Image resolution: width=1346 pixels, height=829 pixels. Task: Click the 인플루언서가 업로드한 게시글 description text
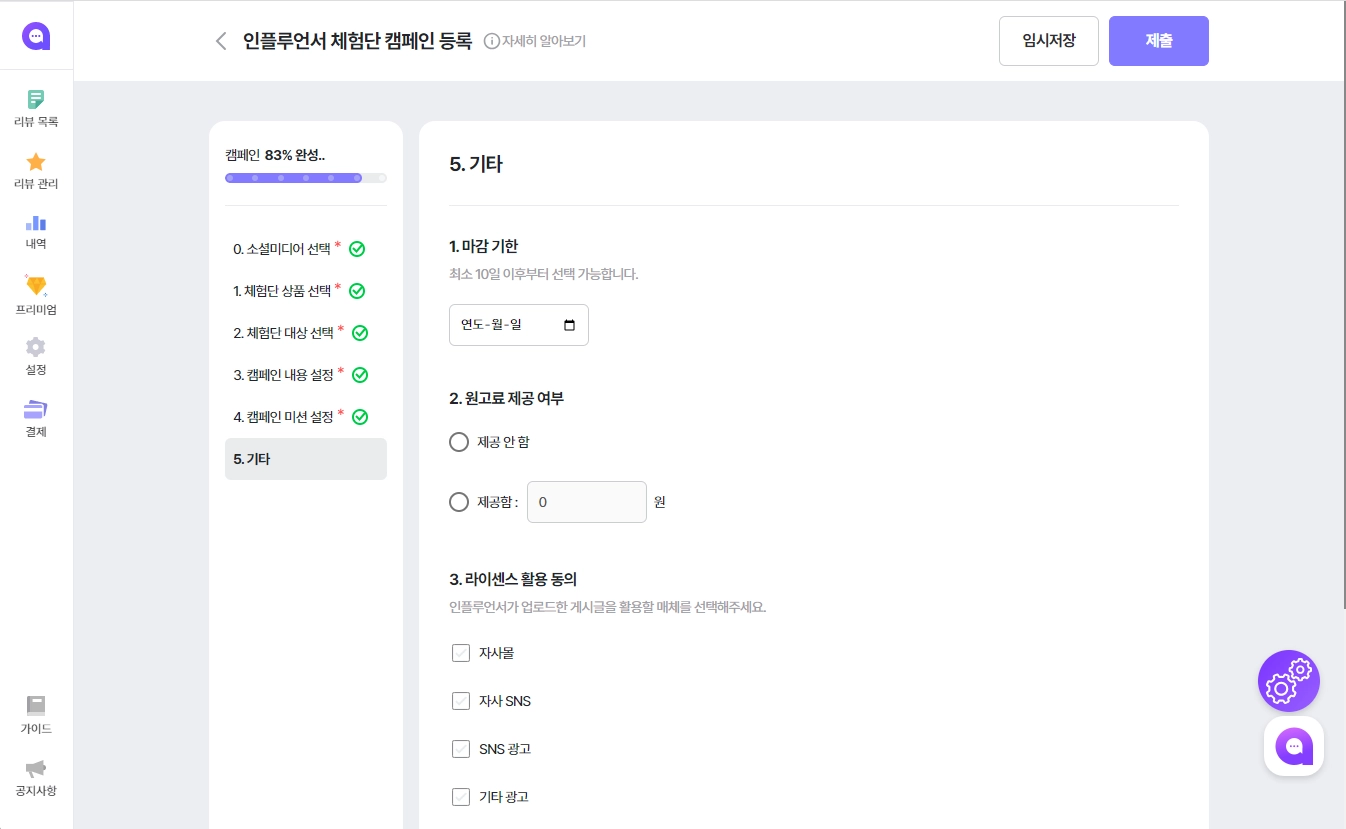608,607
